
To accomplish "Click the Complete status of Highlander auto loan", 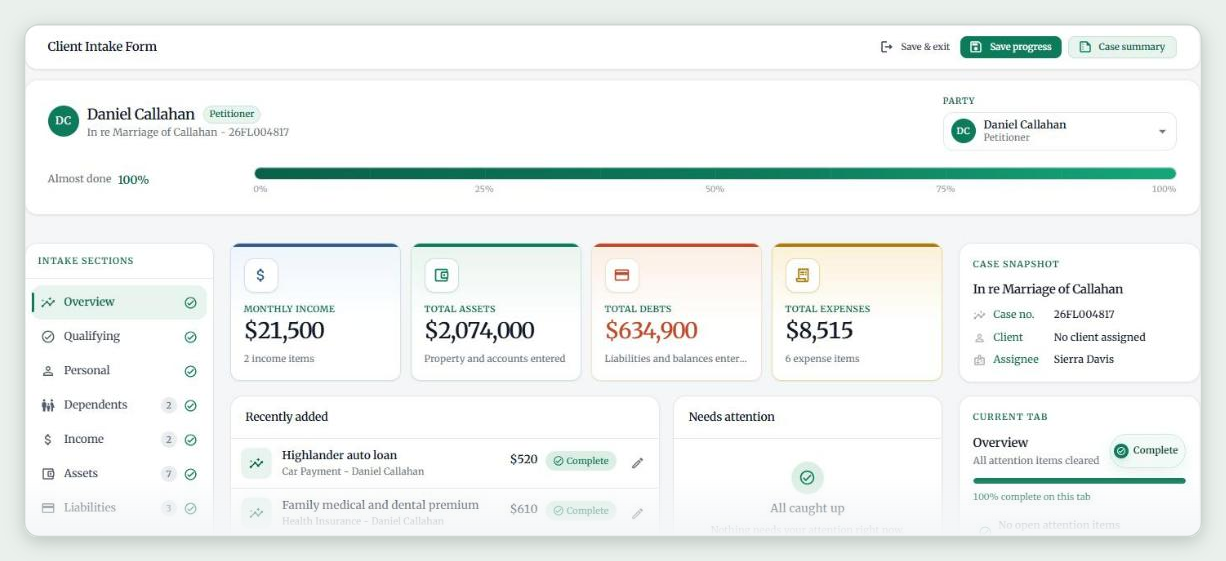I will pyautogui.click(x=581, y=461).
